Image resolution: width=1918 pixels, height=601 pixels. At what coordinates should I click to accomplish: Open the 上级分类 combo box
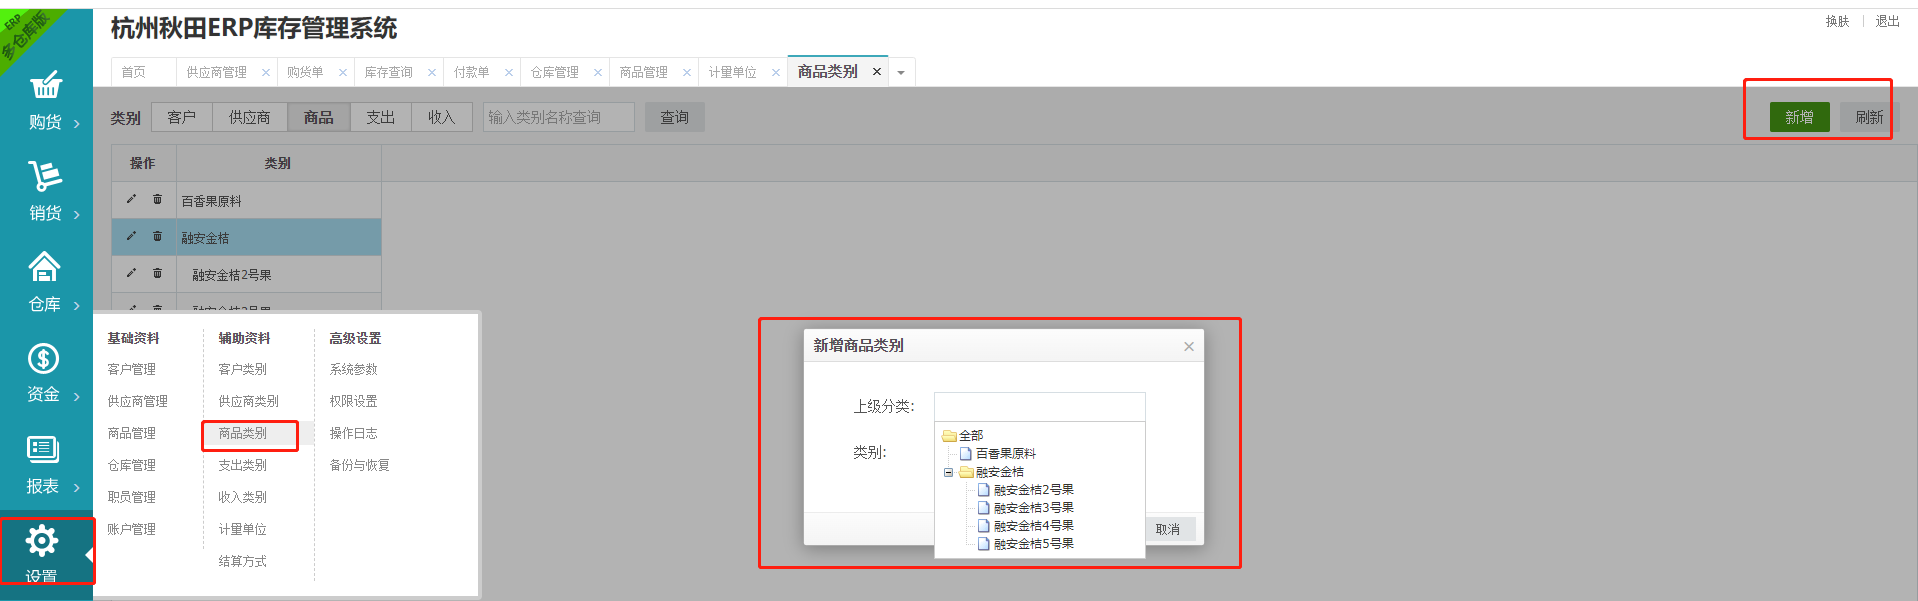click(1039, 407)
